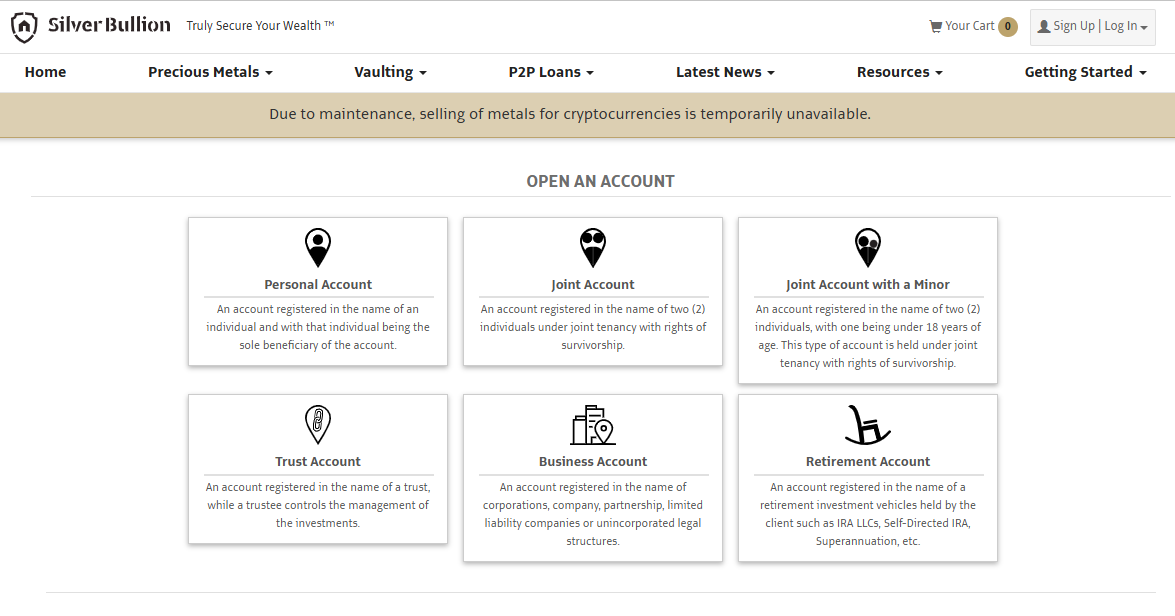Select the Joint Account two-person icon
This screenshot has height=616, width=1175.
point(593,247)
